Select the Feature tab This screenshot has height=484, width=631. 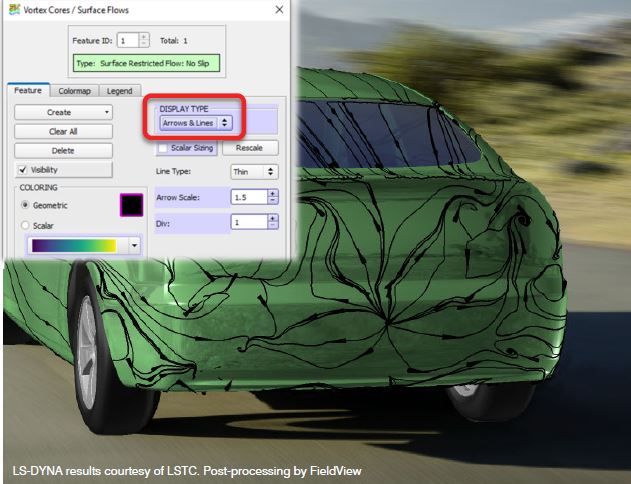(x=28, y=91)
